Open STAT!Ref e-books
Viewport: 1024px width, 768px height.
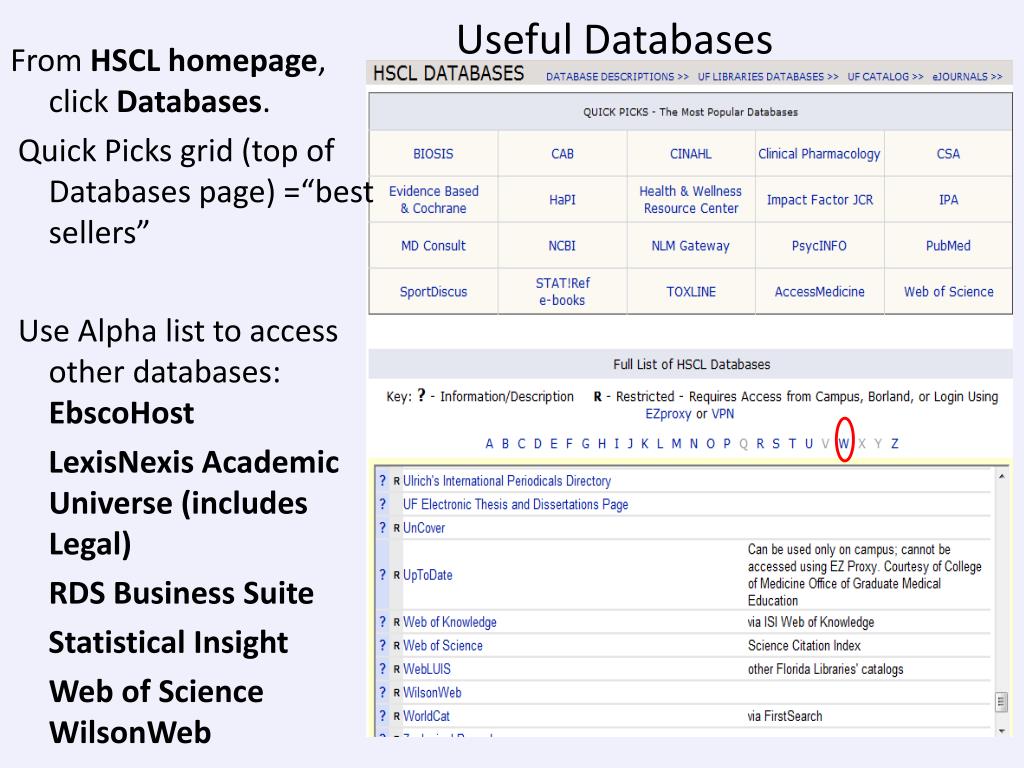coord(562,292)
